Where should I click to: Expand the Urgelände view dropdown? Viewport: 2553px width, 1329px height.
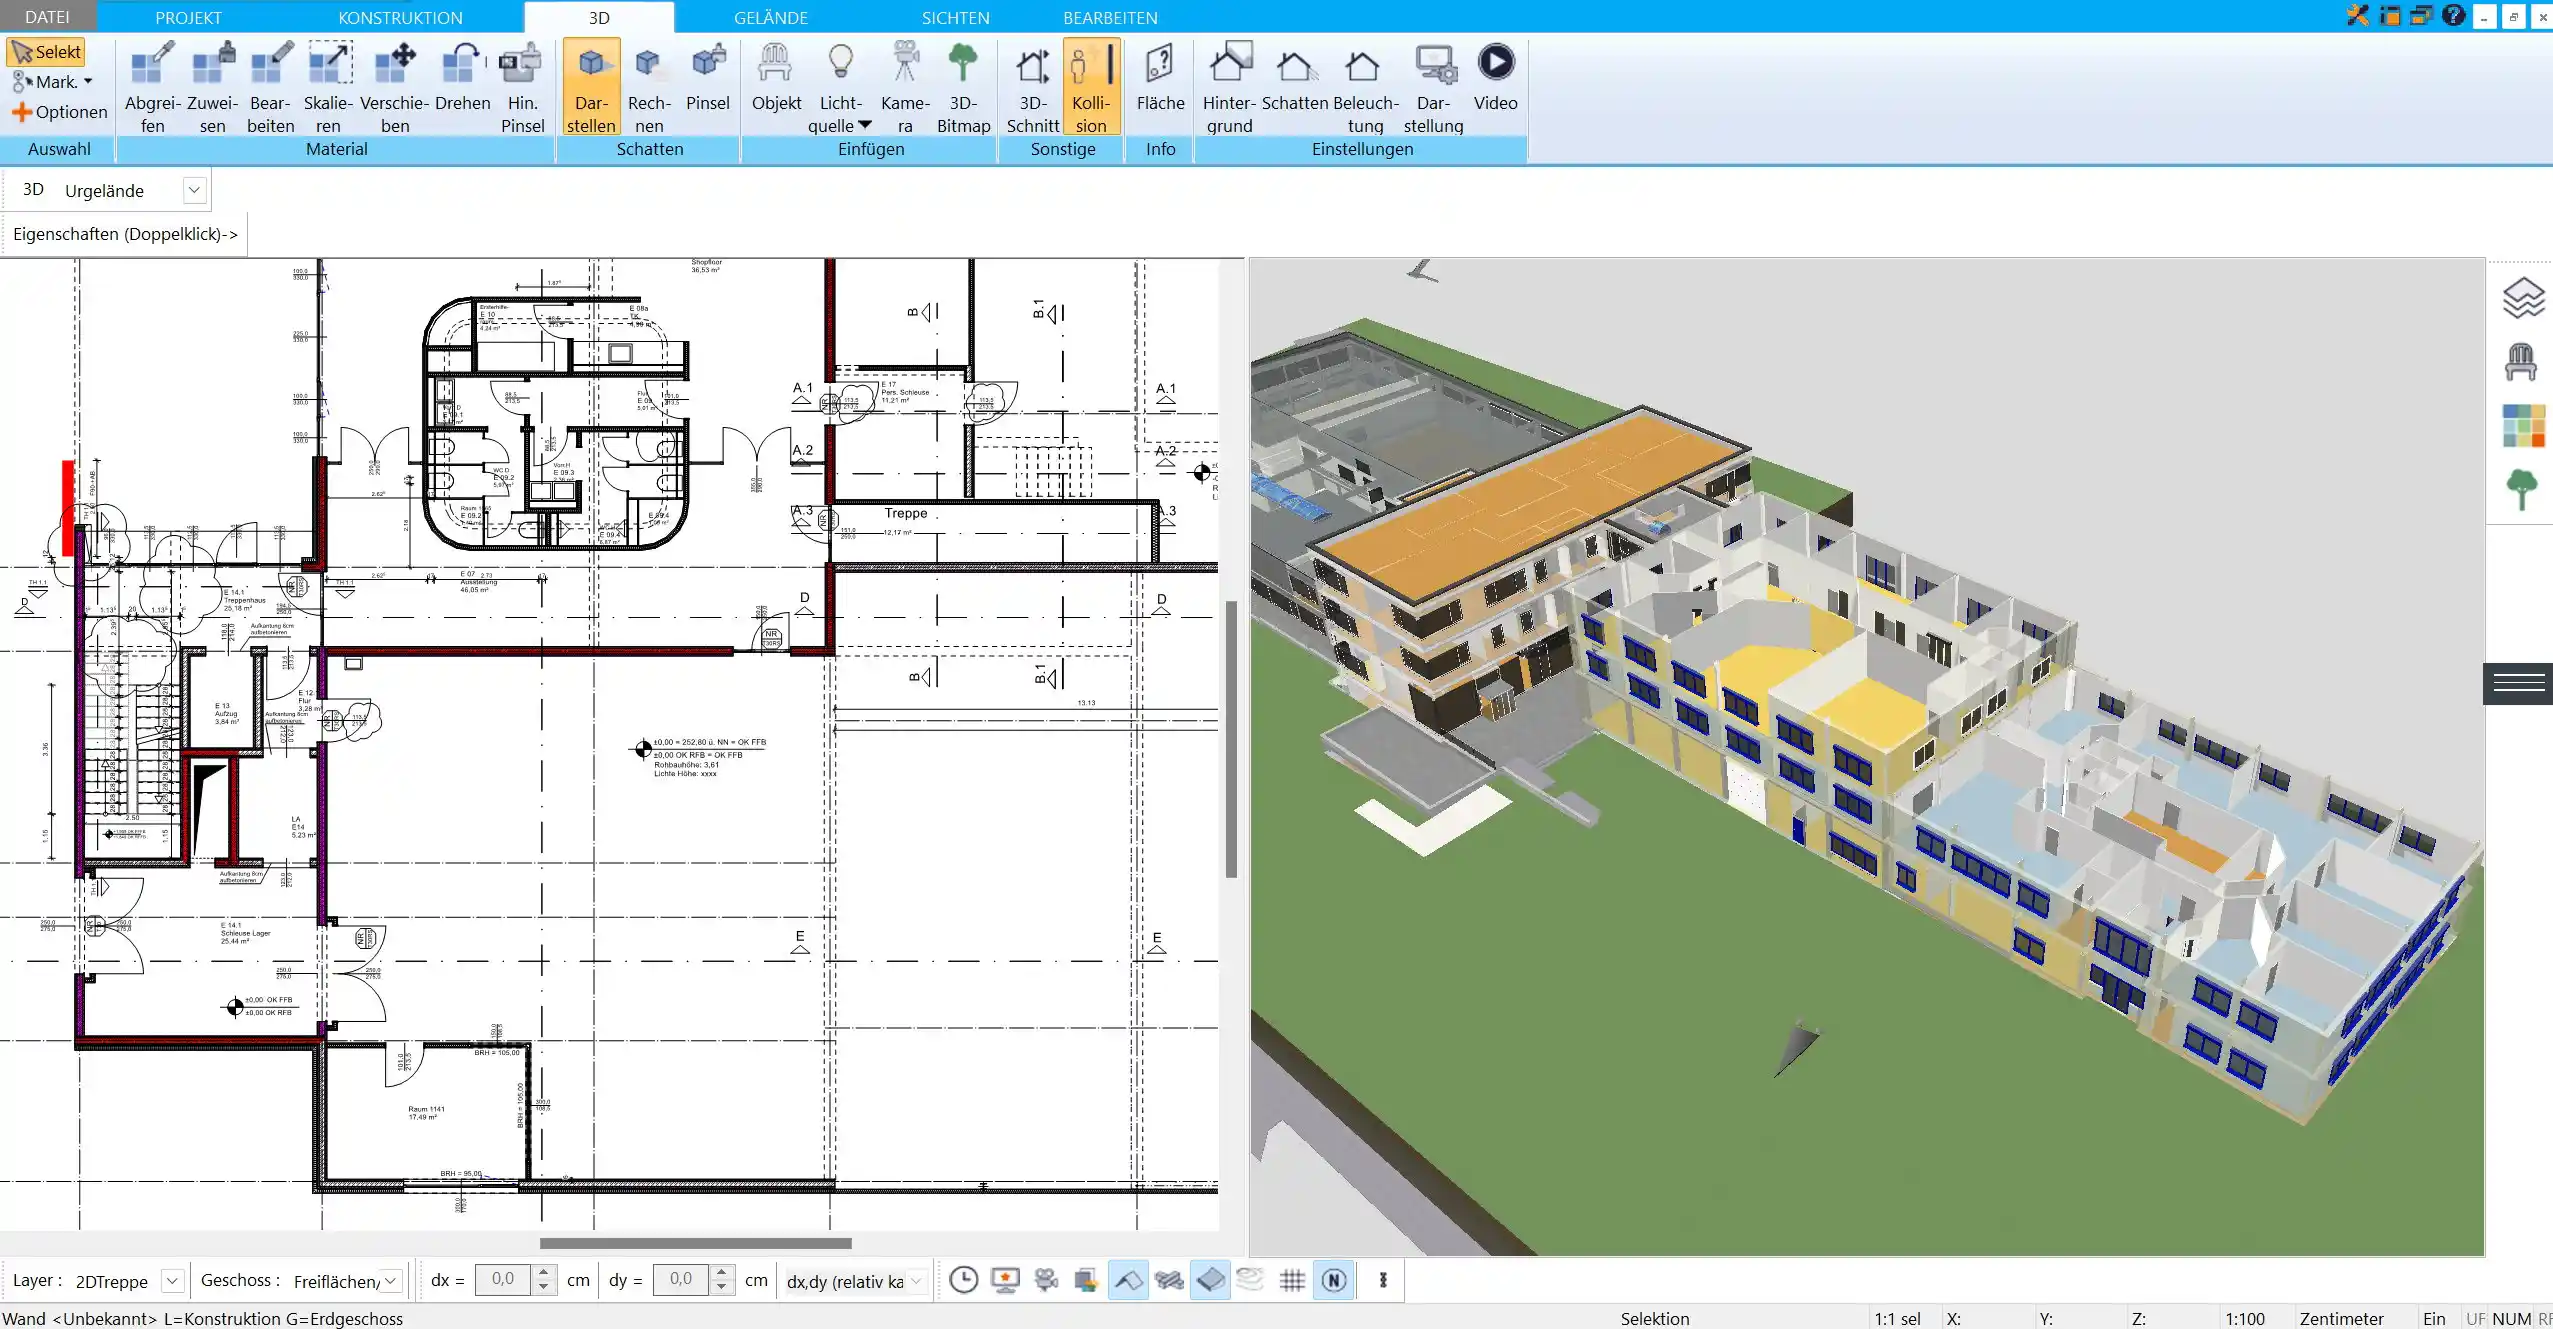[x=194, y=190]
